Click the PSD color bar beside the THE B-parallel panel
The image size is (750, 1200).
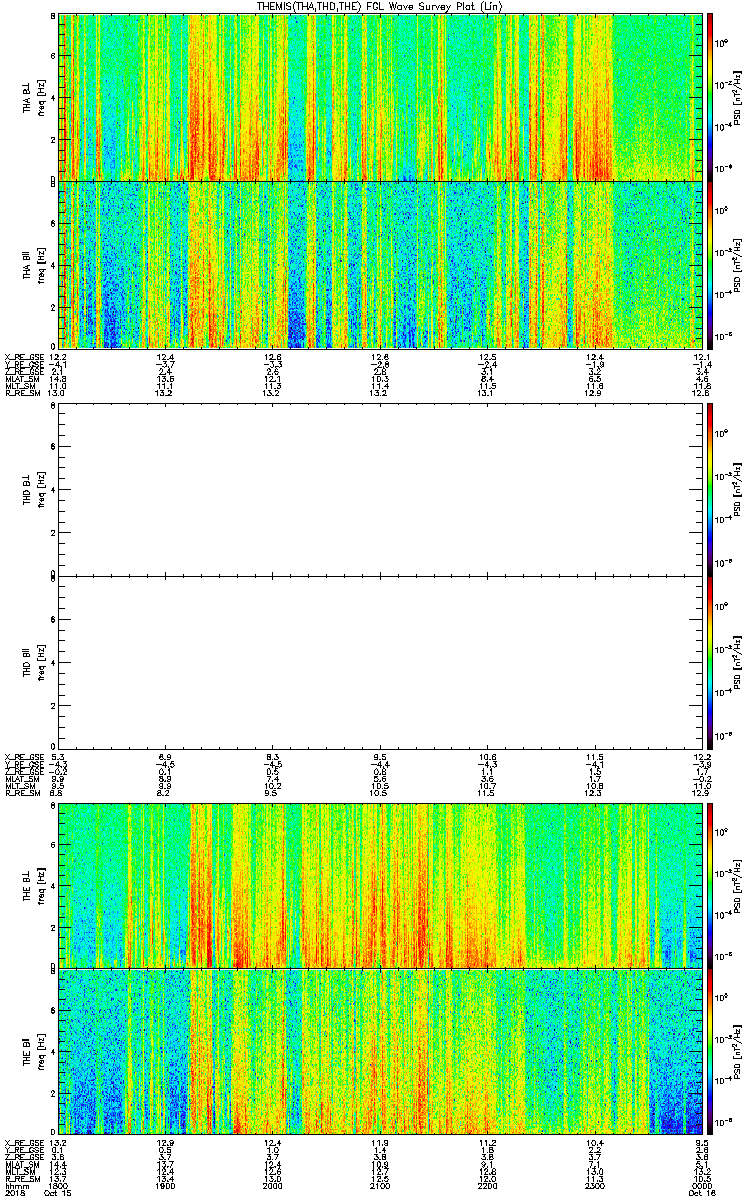pyautogui.click(x=712, y=1051)
